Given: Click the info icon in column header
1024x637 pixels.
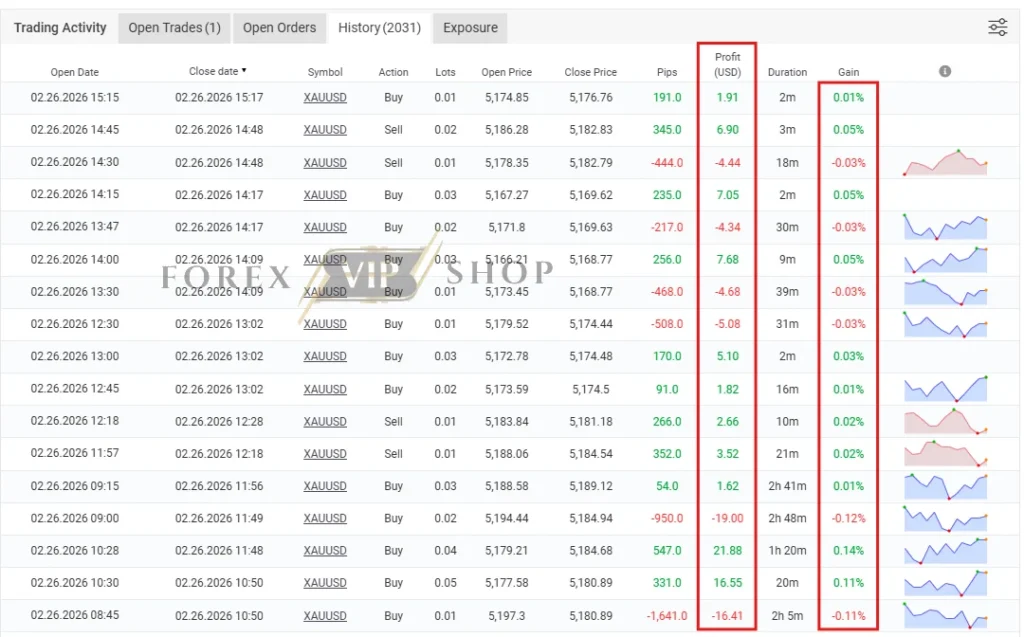Looking at the screenshot, I should coord(945,71).
